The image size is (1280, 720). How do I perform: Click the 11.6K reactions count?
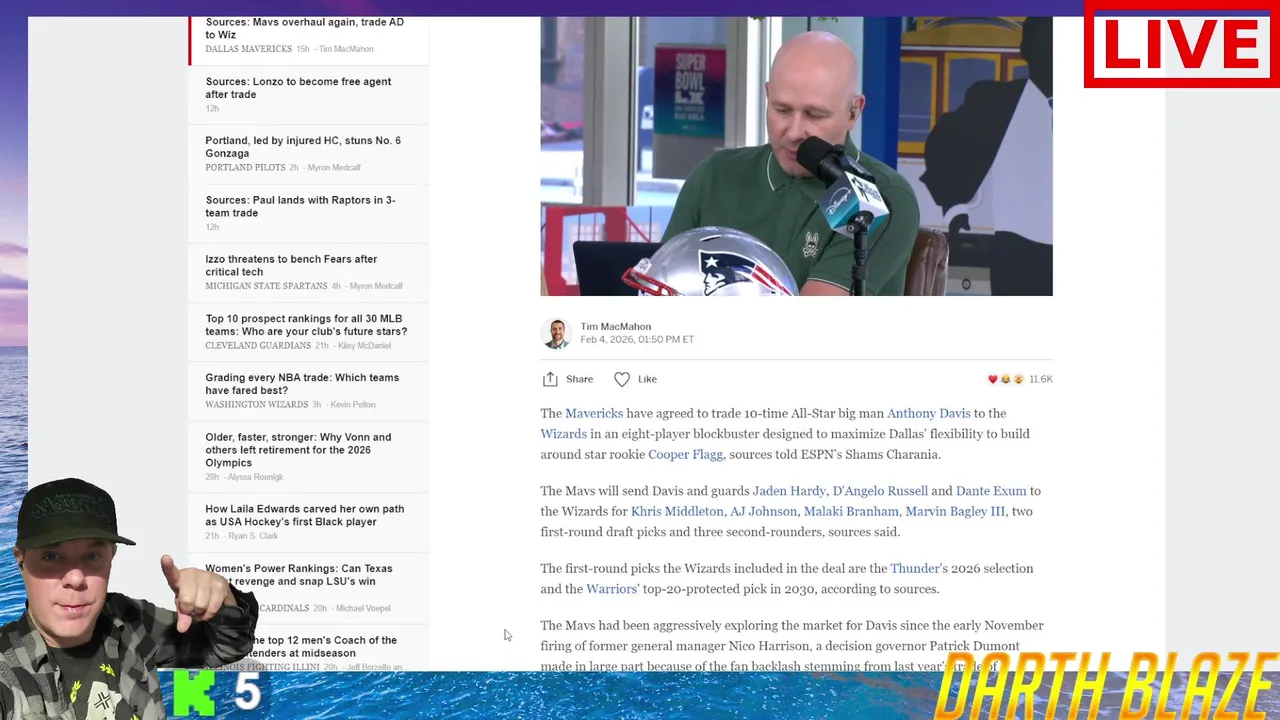click(x=1040, y=379)
